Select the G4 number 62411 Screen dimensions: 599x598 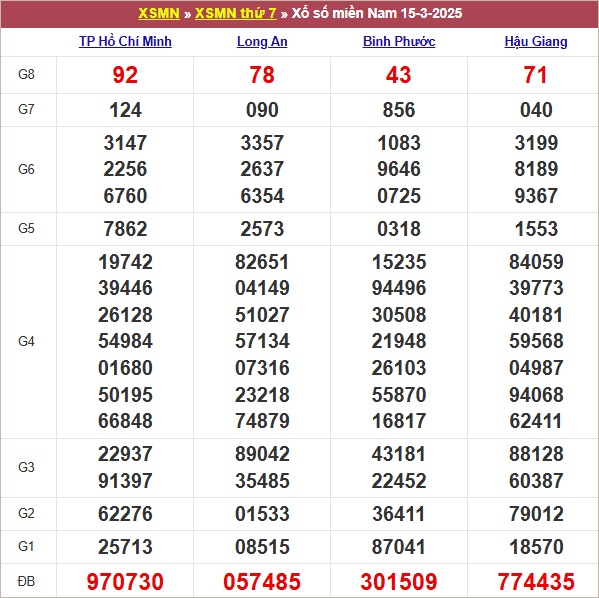tap(536, 421)
